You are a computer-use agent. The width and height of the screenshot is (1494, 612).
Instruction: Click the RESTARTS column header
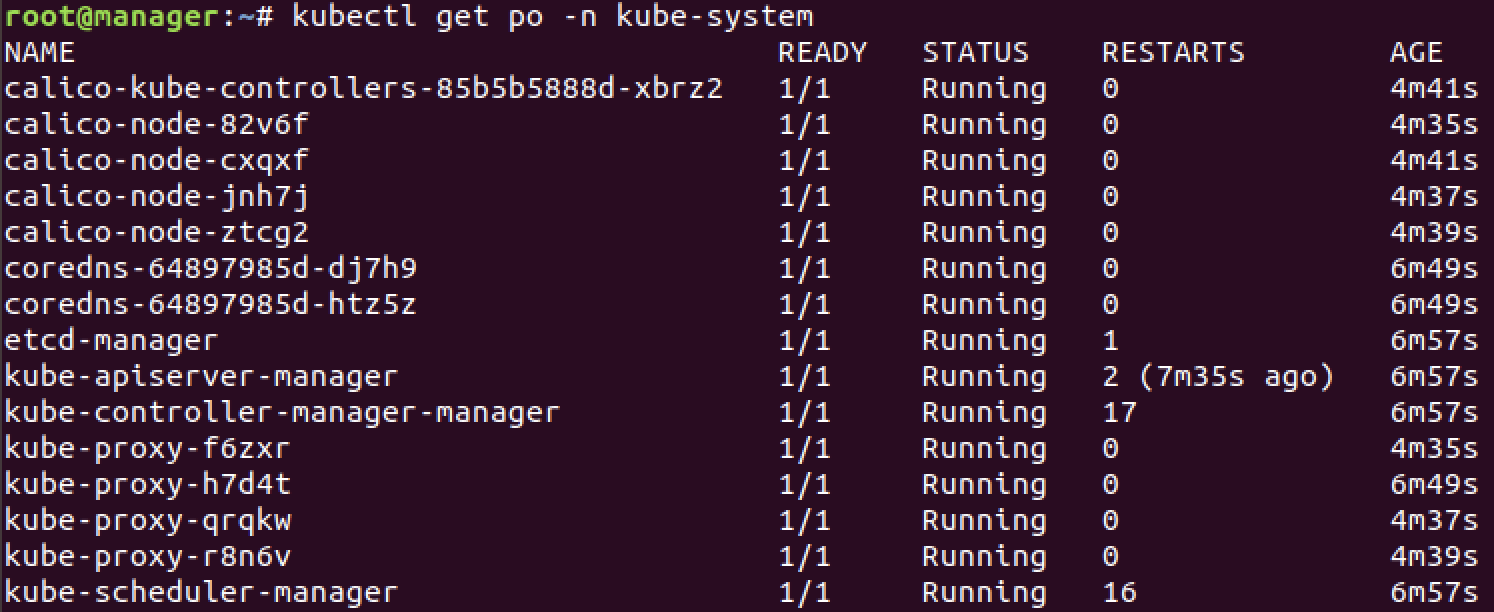click(1174, 52)
